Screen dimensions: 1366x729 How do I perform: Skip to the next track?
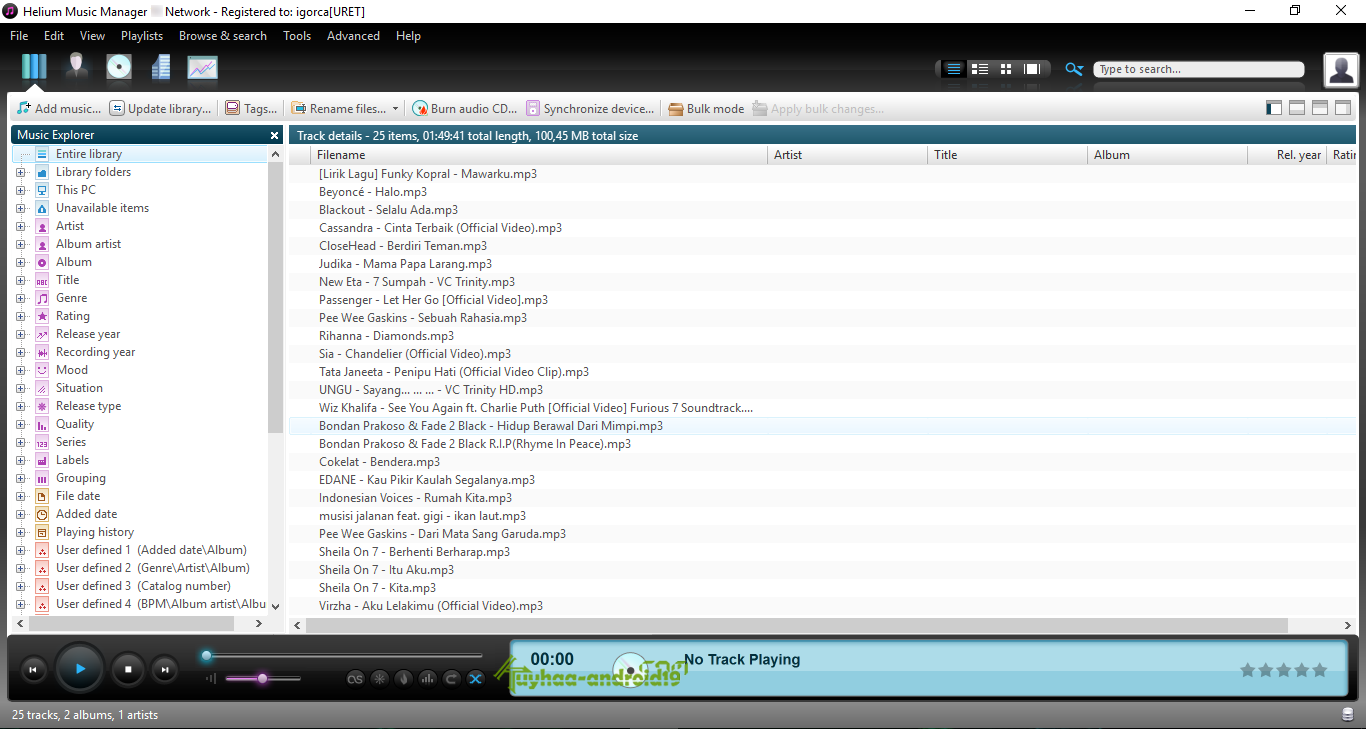point(165,670)
